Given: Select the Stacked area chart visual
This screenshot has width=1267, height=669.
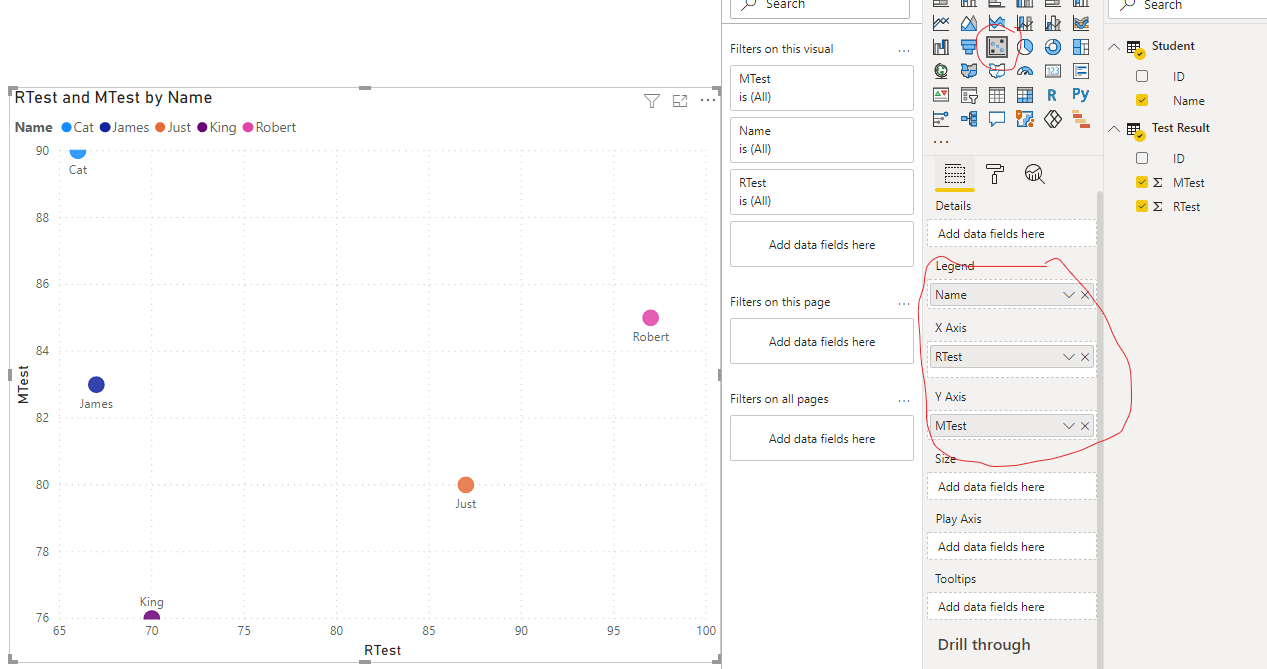Looking at the screenshot, I should click(997, 22).
